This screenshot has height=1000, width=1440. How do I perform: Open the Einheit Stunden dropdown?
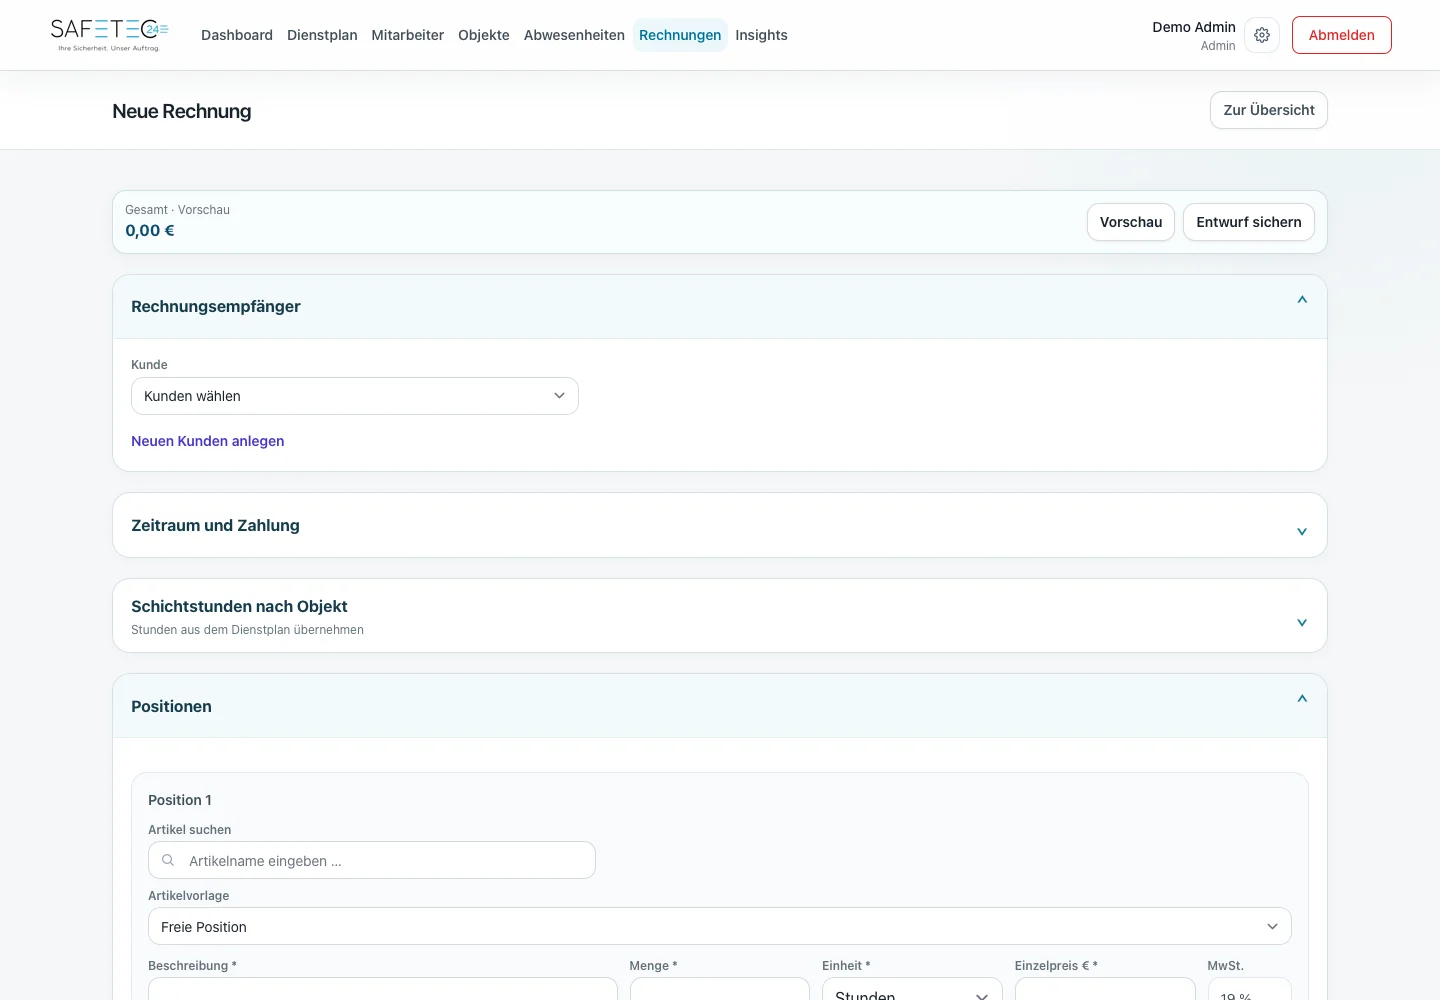[912, 989]
